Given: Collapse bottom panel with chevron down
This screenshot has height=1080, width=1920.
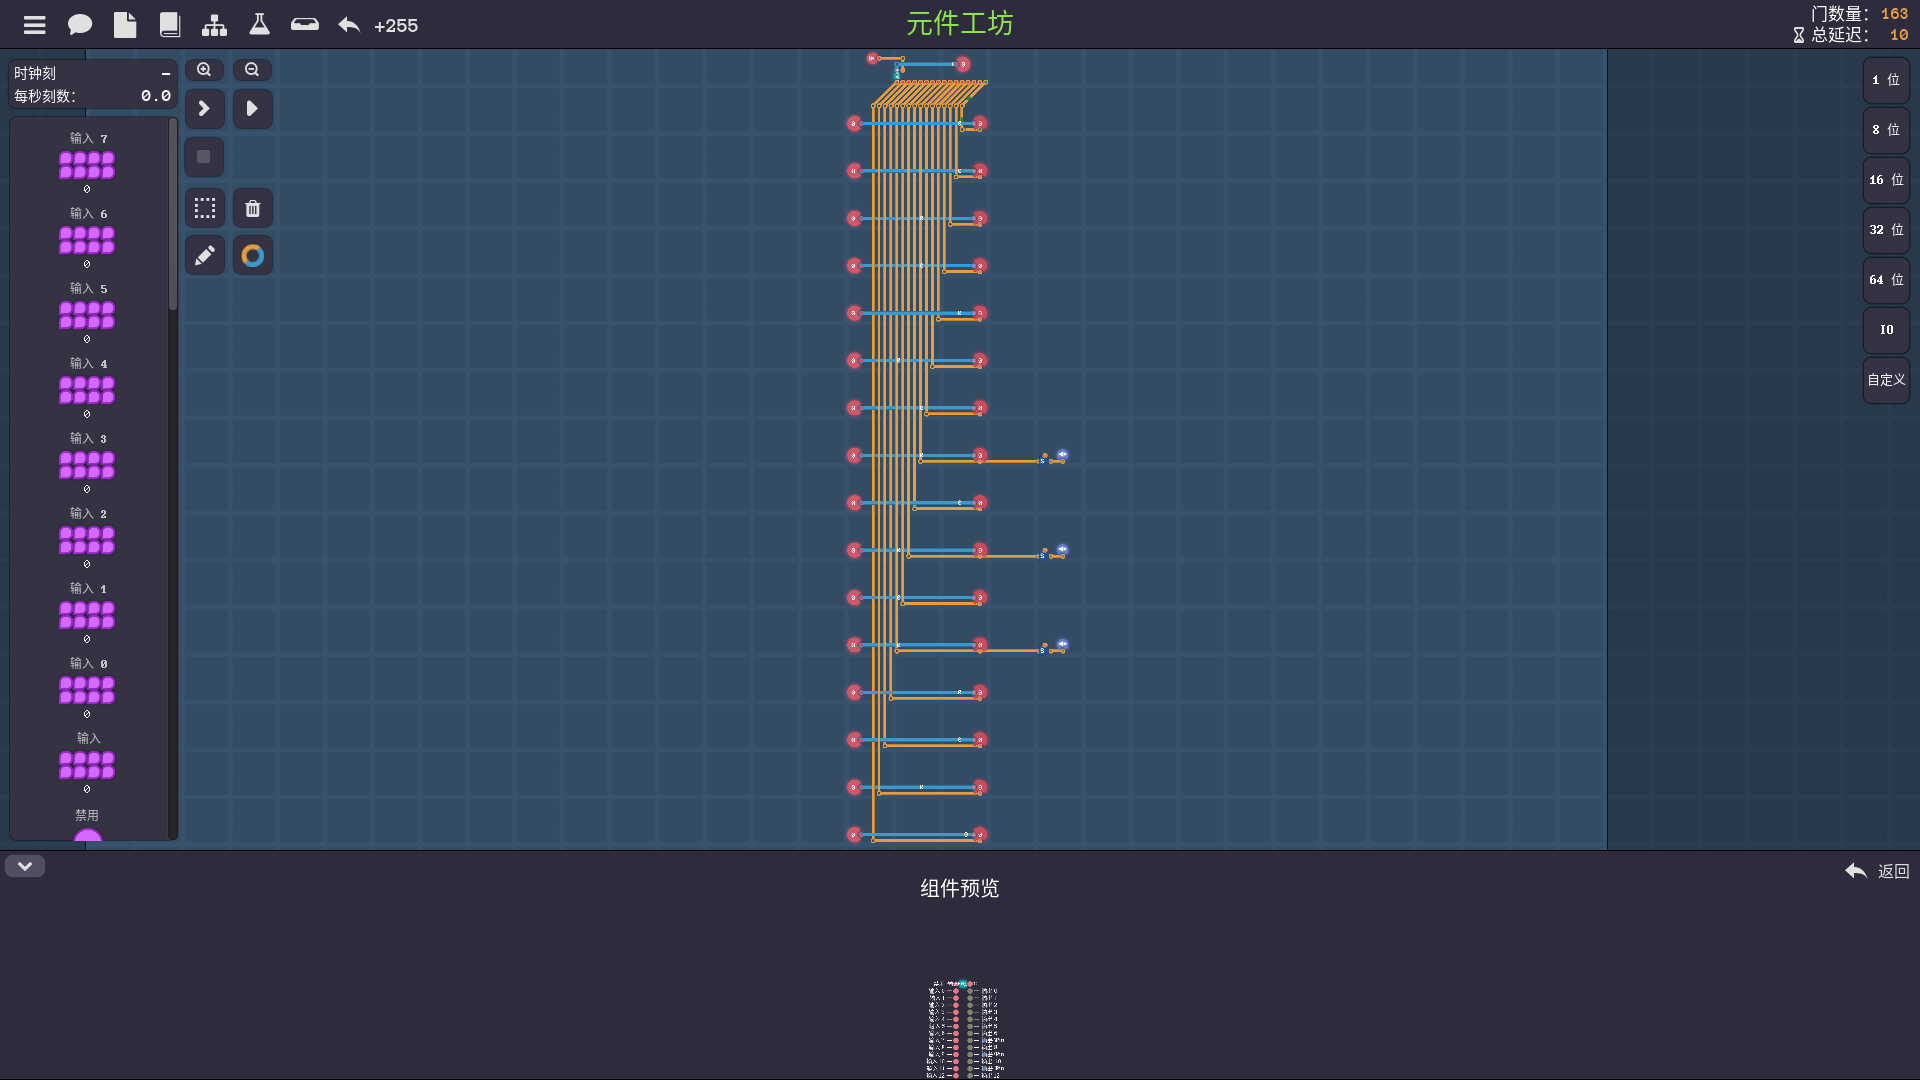Looking at the screenshot, I should [25, 866].
